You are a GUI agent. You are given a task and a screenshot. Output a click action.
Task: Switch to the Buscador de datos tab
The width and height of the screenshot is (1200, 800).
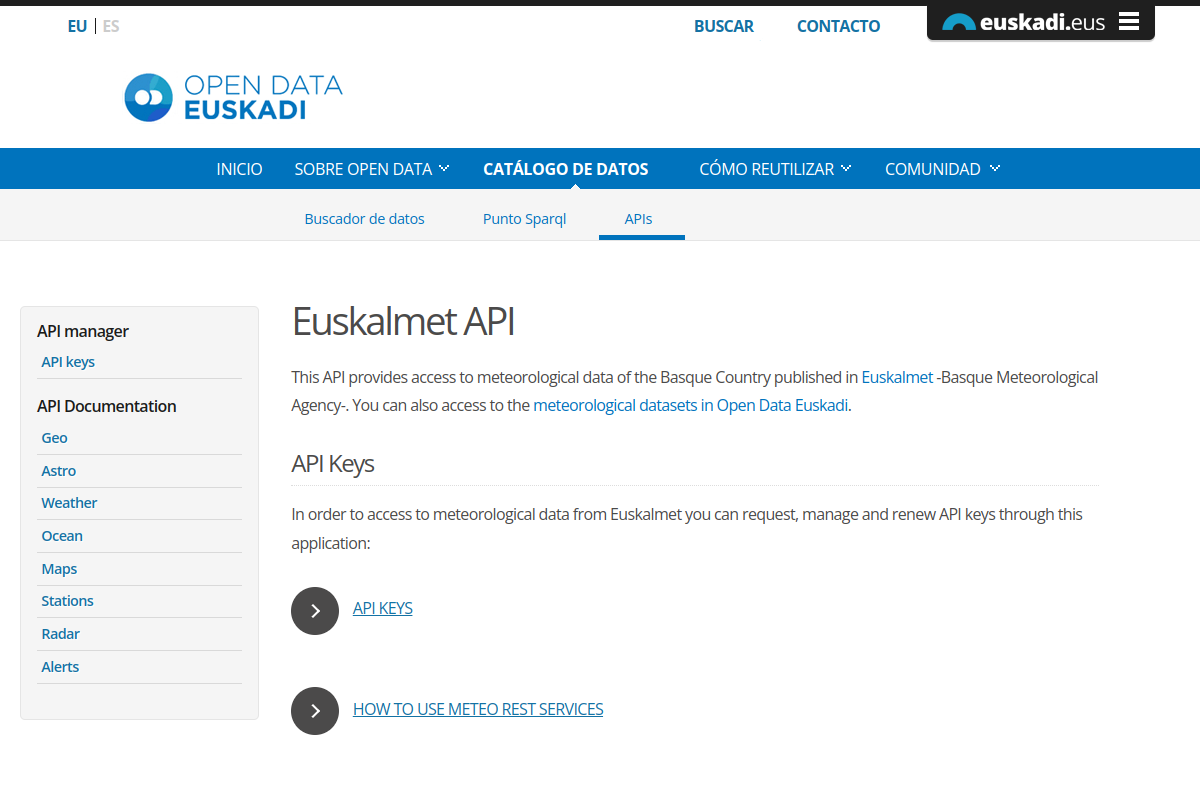pos(364,218)
